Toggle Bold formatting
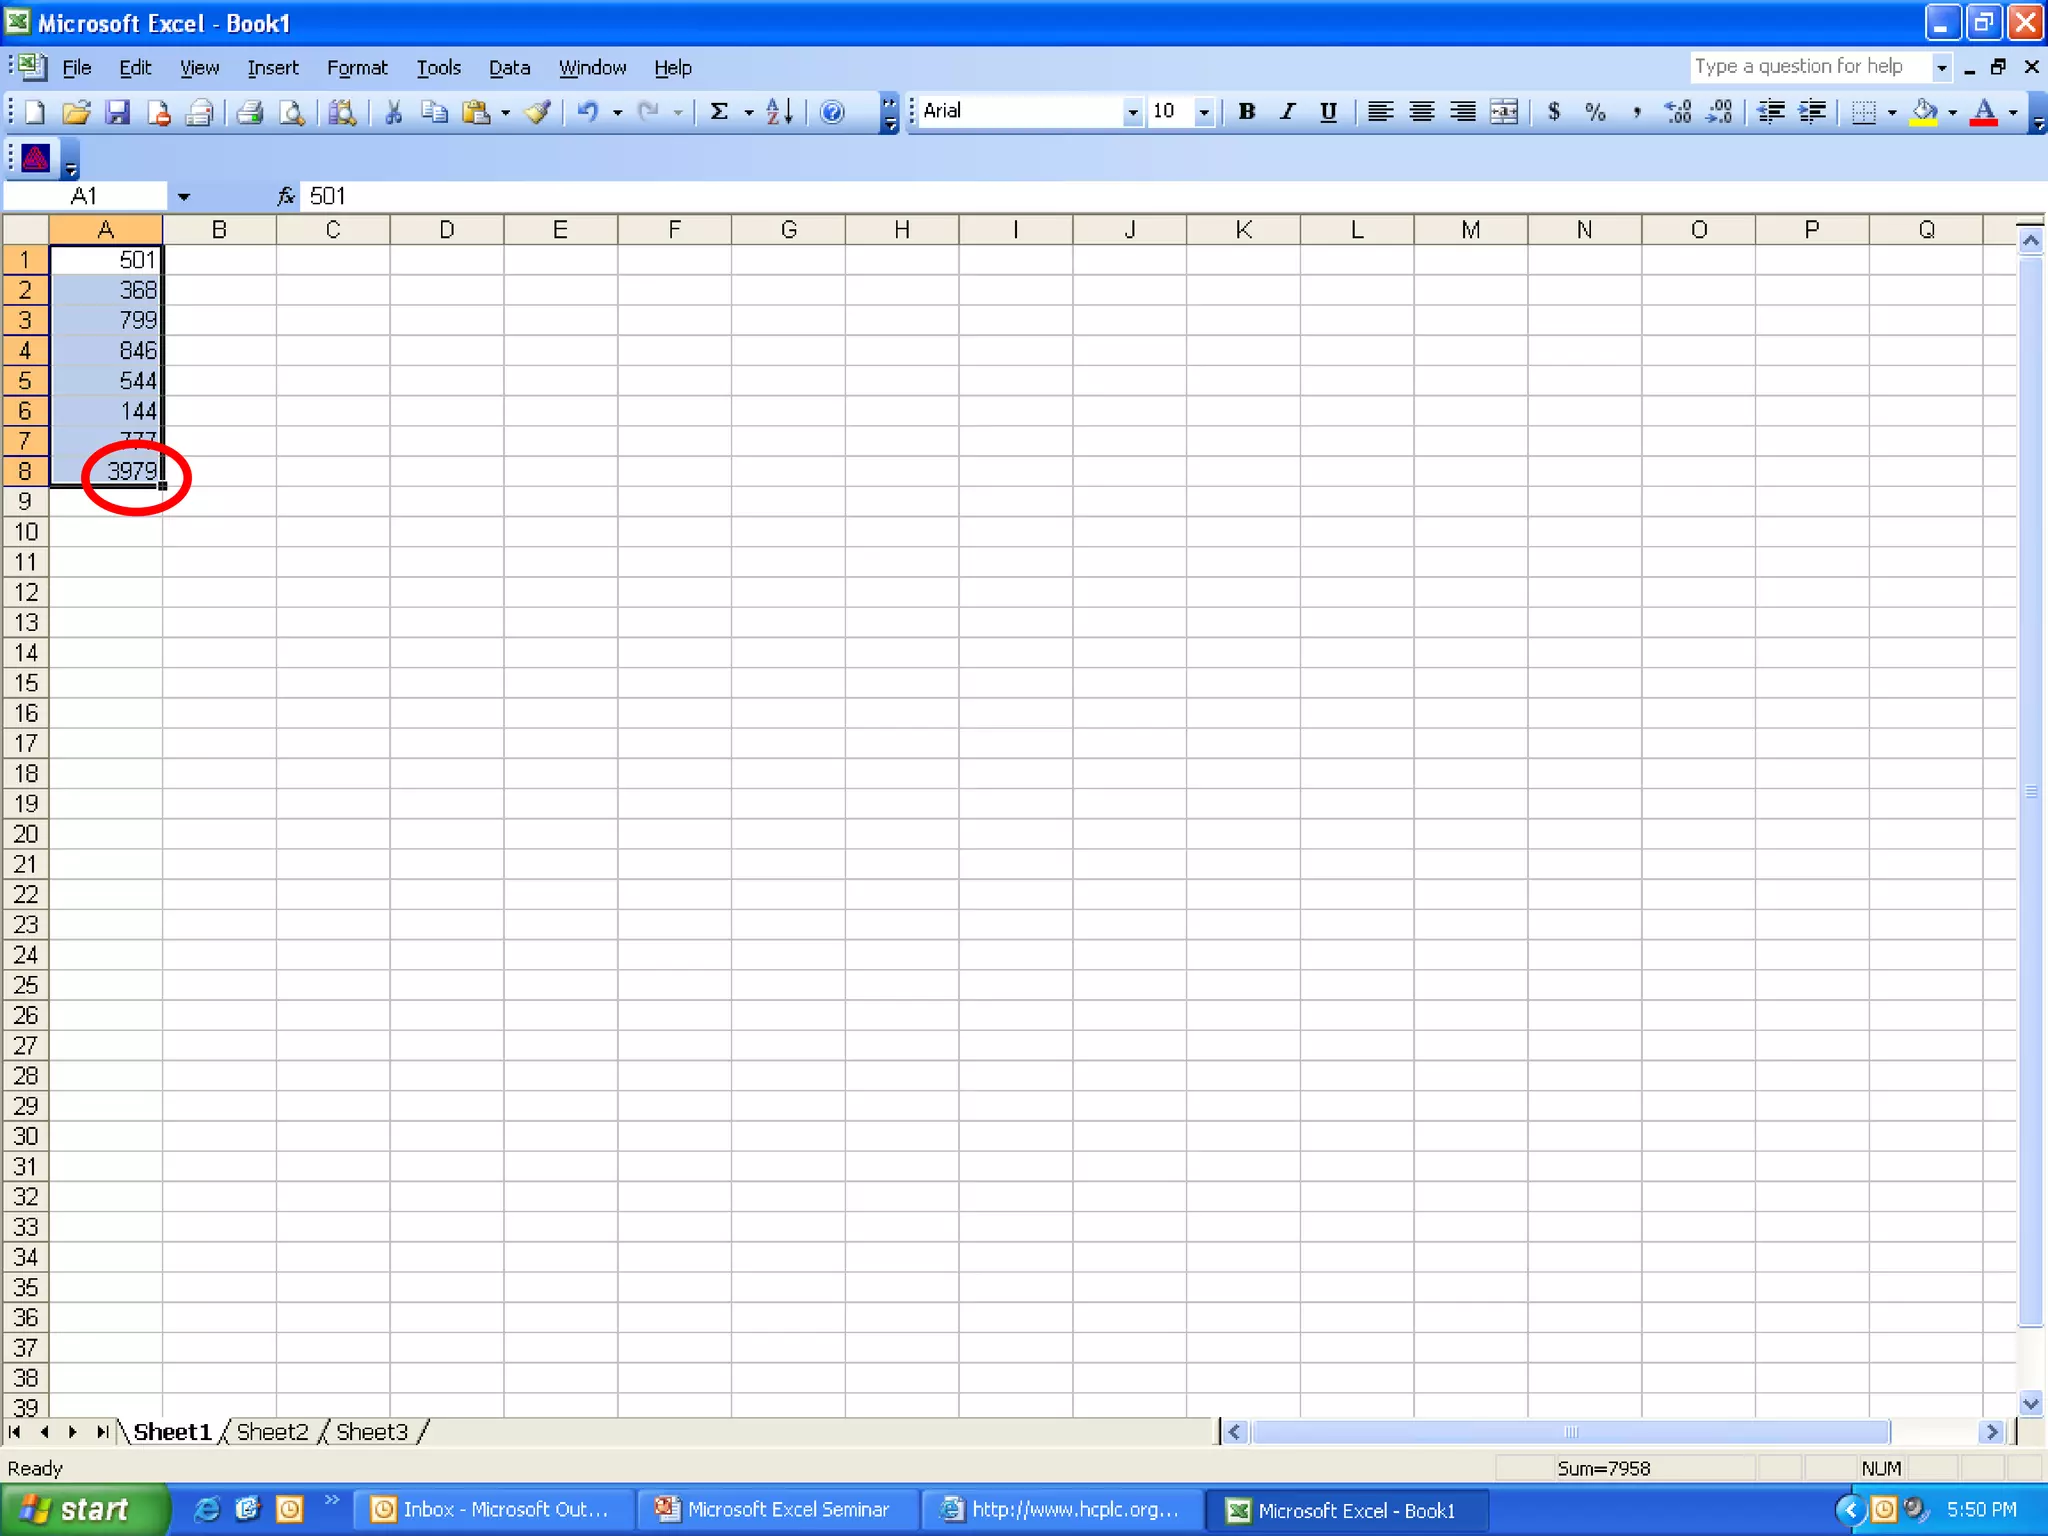This screenshot has height=1536, width=2048. [1246, 112]
